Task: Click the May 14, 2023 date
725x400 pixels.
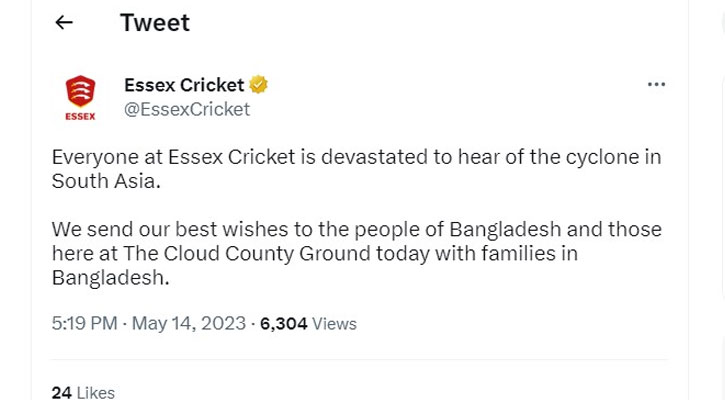Action: tap(188, 323)
